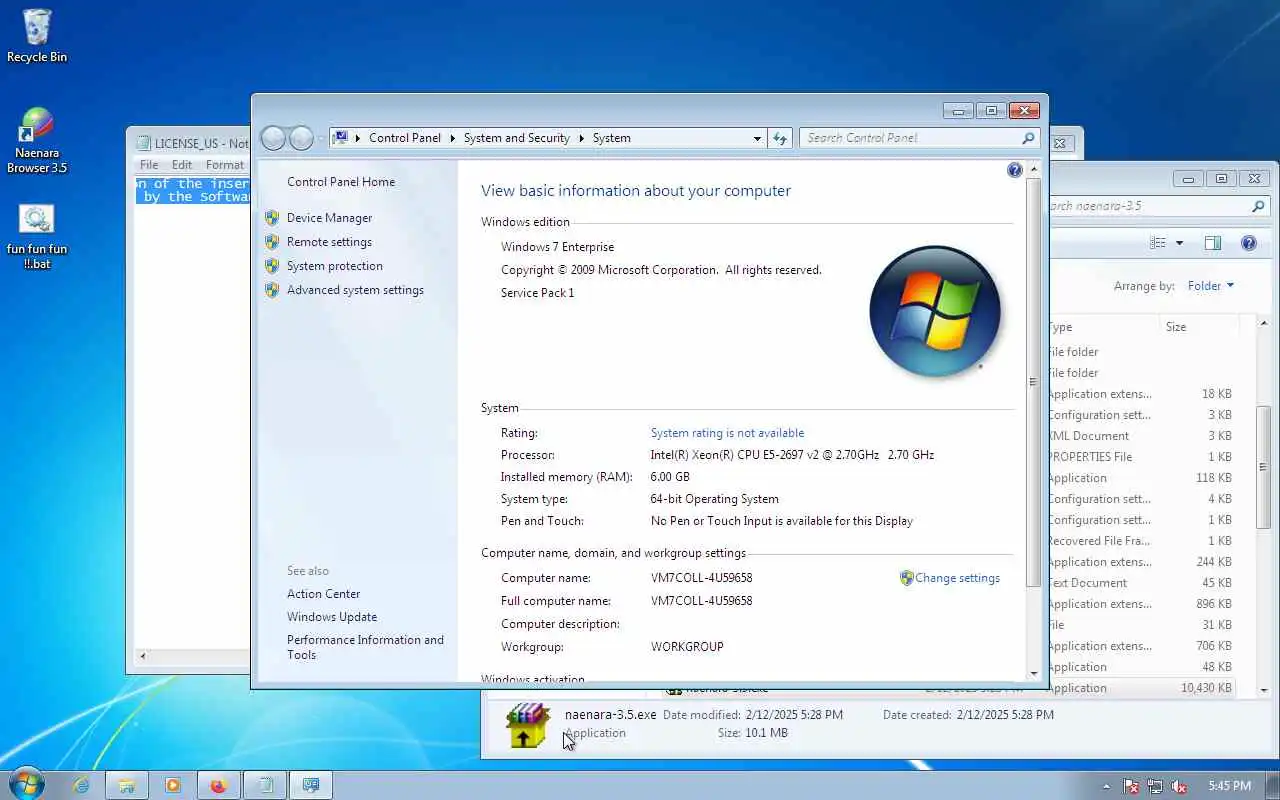
Task: Expand the arrow before Control Panel breadcrumb
Action: (358, 138)
